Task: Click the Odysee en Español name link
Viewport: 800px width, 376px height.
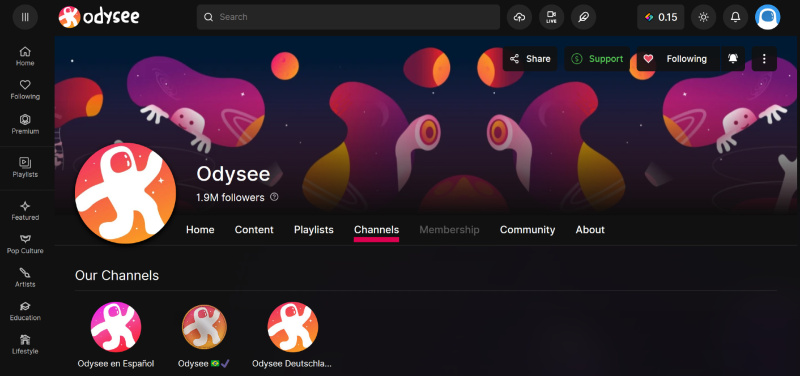Action: (x=116, y=364)
